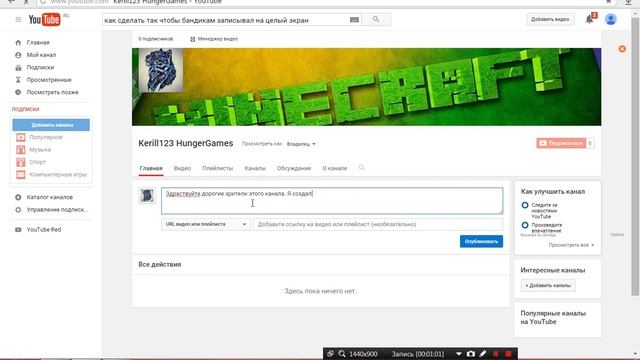
Task: Expand the Владелец view-as dropdown
Action: coord(301,144)
